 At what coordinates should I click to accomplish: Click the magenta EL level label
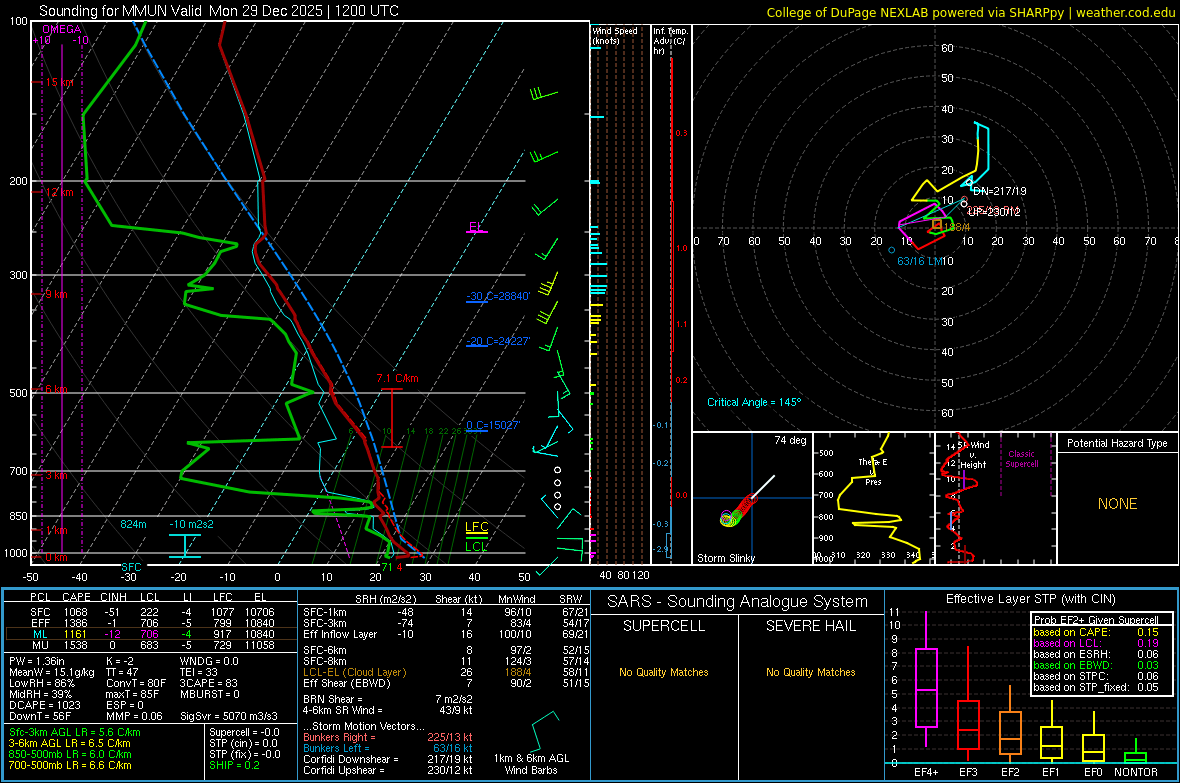[x=475, y=227]
